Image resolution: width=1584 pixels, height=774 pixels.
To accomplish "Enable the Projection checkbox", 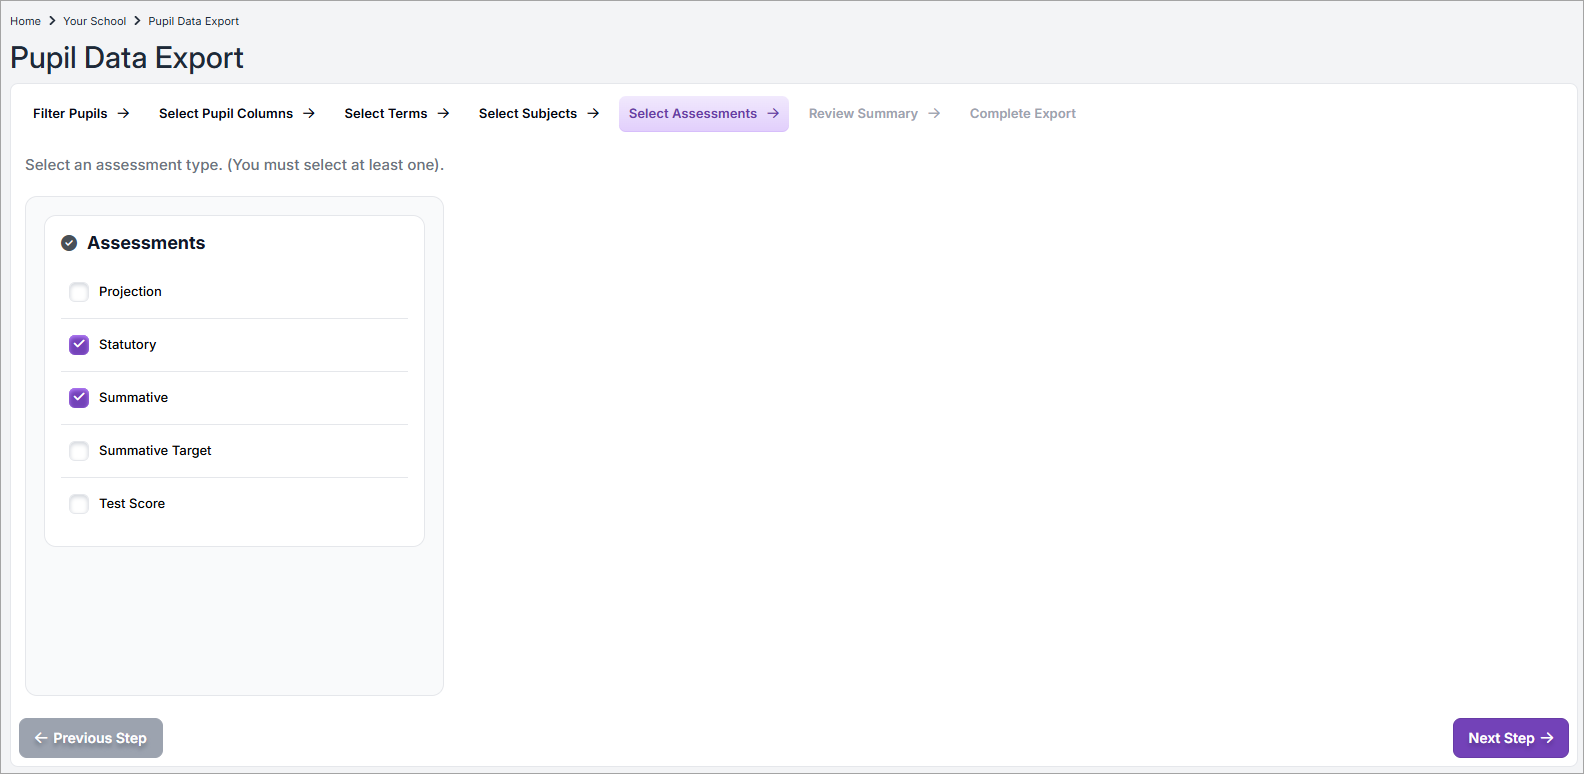I will tap(79, 292).
